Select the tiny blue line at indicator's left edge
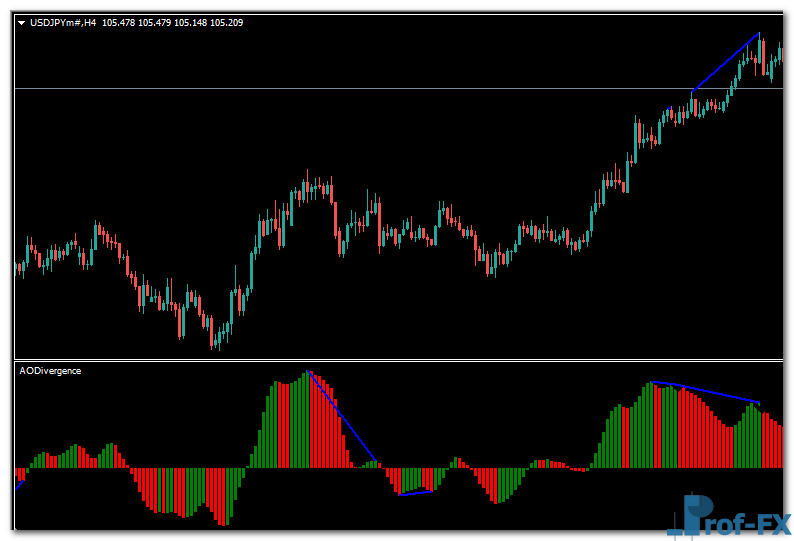This screenshot has width=794, height=541. [20, 484]
